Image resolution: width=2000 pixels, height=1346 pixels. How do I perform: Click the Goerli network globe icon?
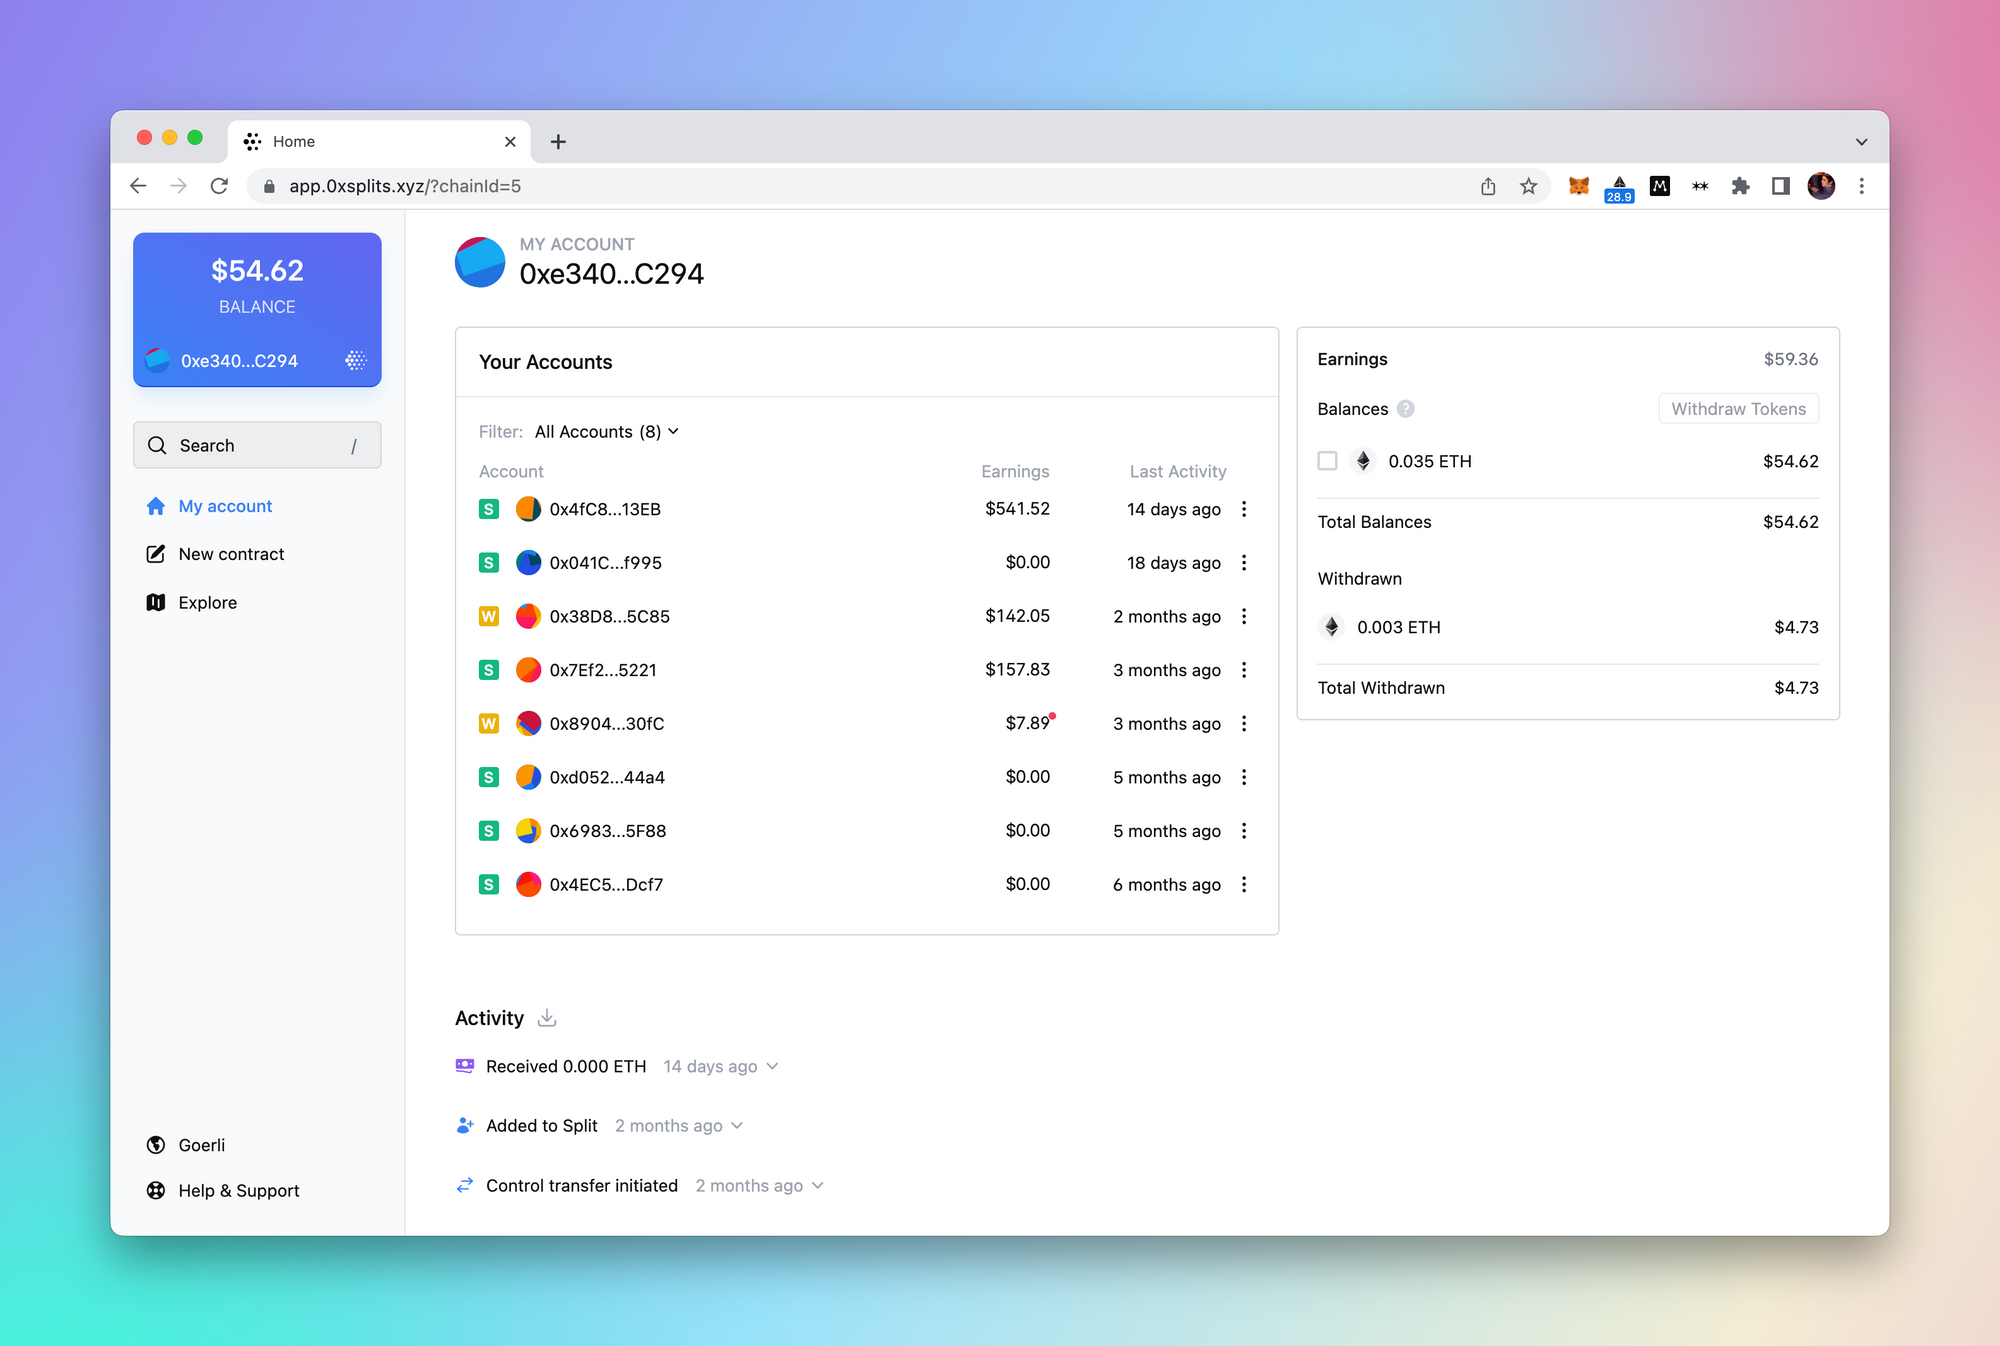click(156, 1145)
